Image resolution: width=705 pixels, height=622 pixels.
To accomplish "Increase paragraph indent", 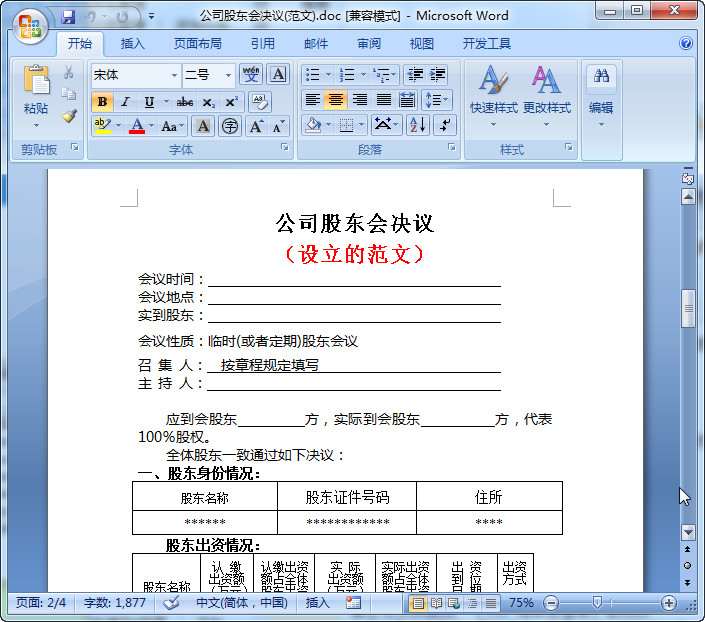I will click(x=437, y=75).
